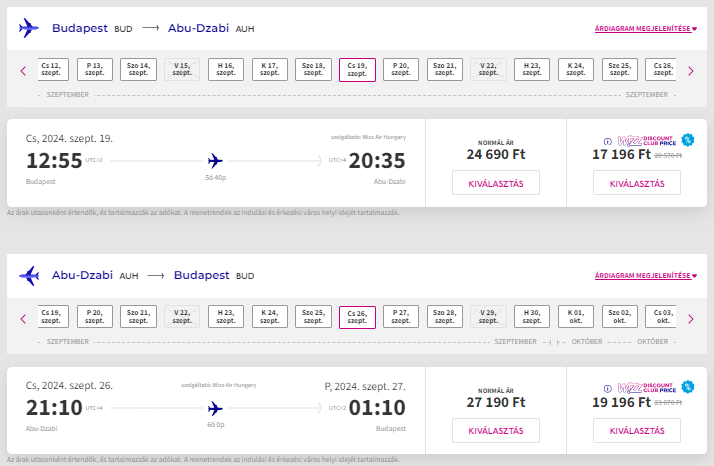714x466 pixels.
Task: Click plane icon in Budapest–Abu-Dzabi header
Action: click(x=29, y=28)
